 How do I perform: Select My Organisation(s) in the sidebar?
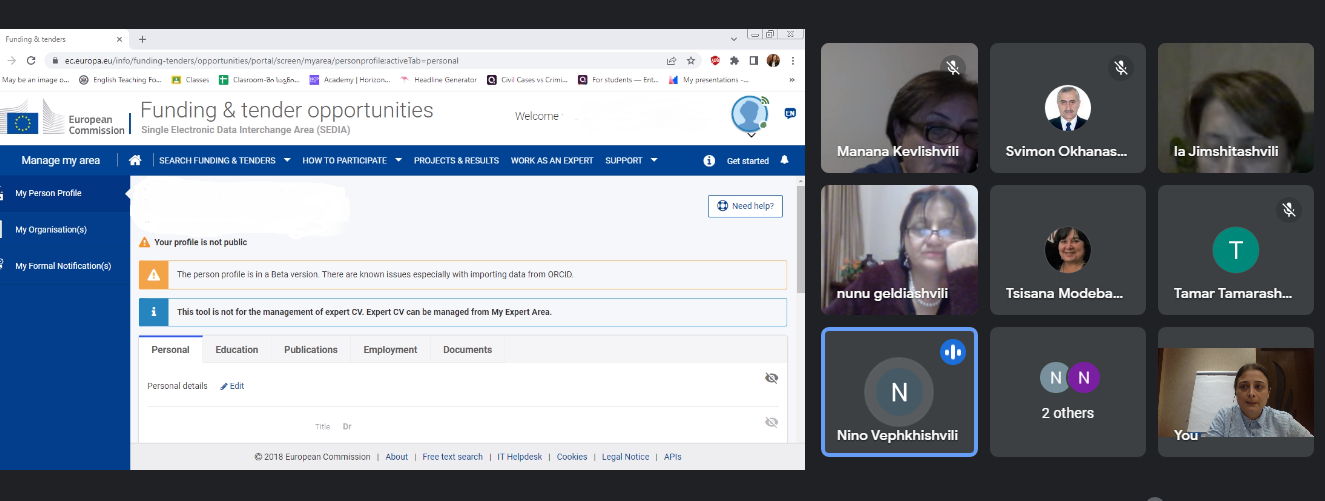(x=51, y=230)
